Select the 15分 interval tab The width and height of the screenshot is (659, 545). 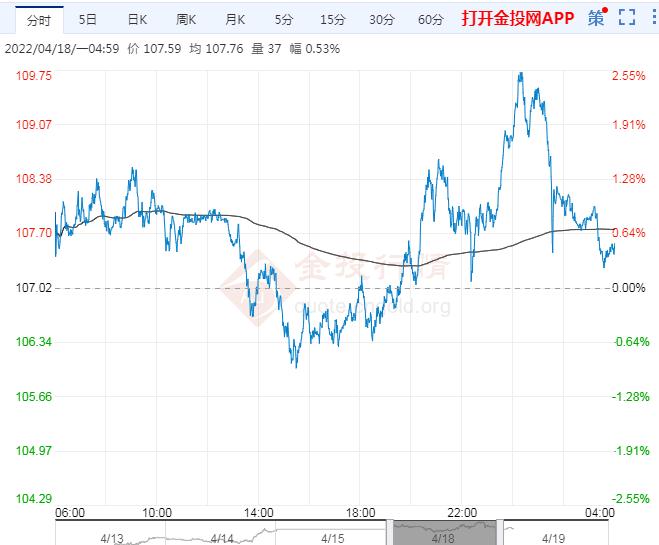coord(332,19)
